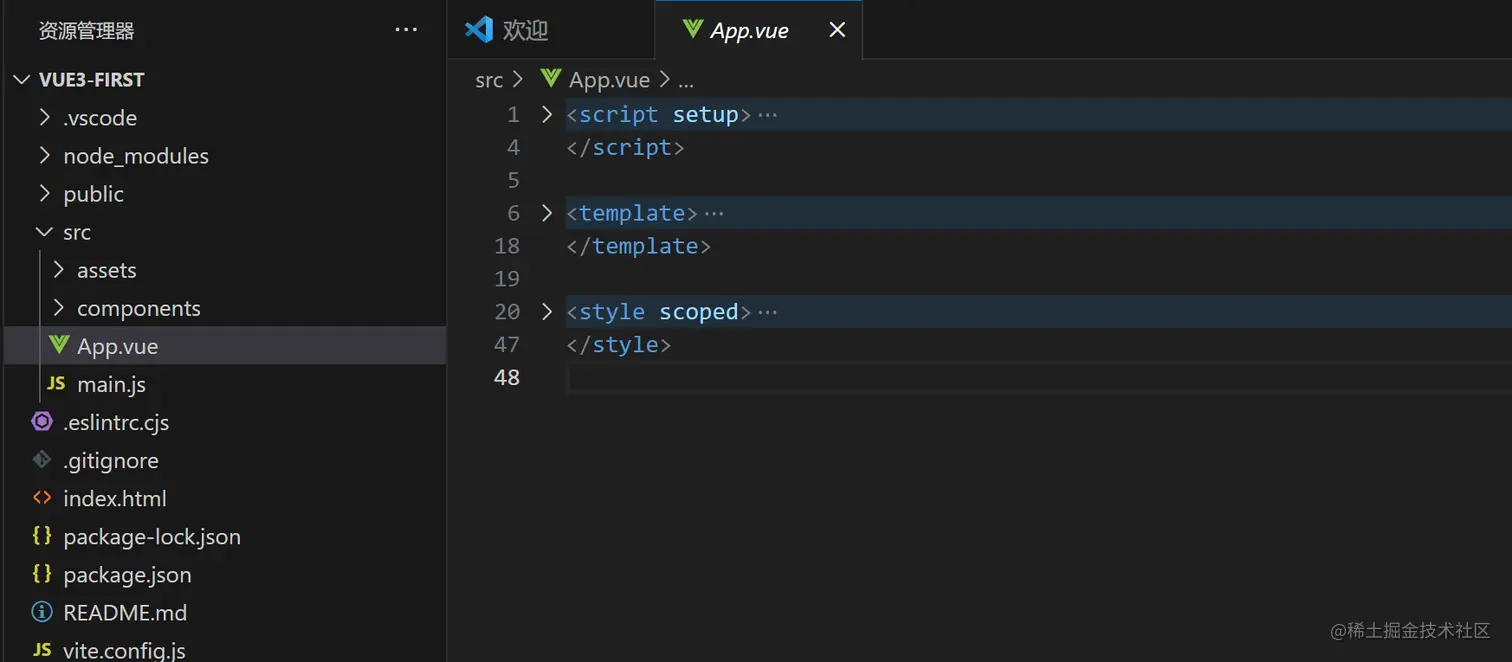Click the HTML icon beside index.html
The width and height of the screenshot is (1512, 662).
point(42,497)
